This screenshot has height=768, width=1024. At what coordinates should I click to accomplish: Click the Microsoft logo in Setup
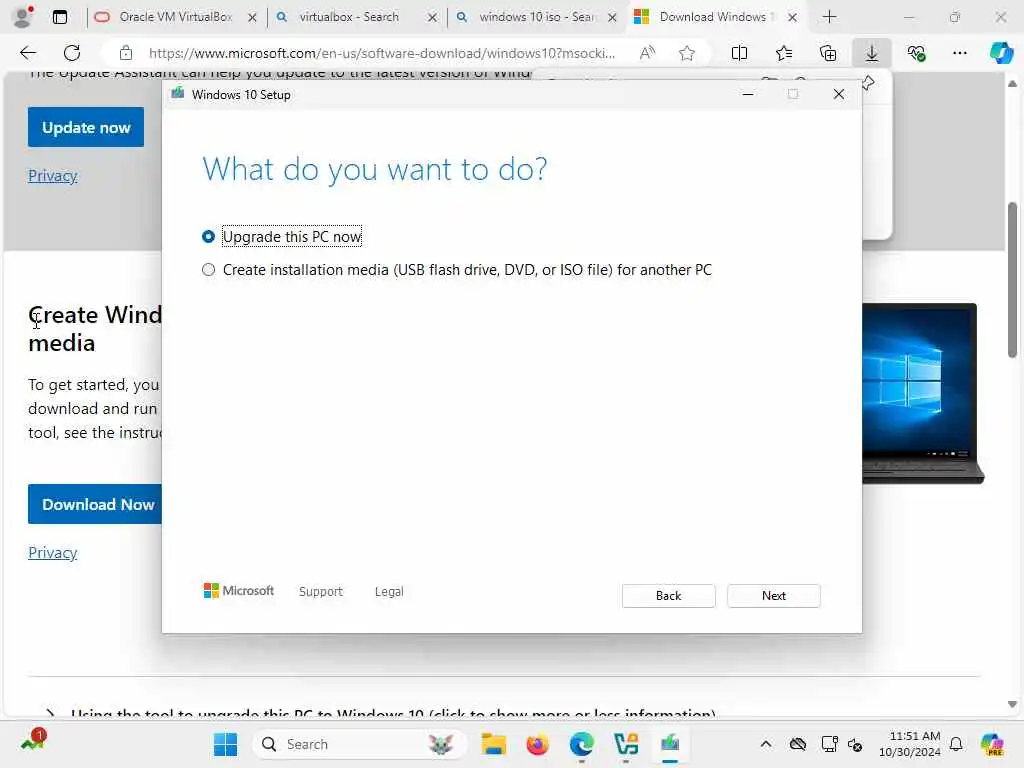tap(238, 590)
